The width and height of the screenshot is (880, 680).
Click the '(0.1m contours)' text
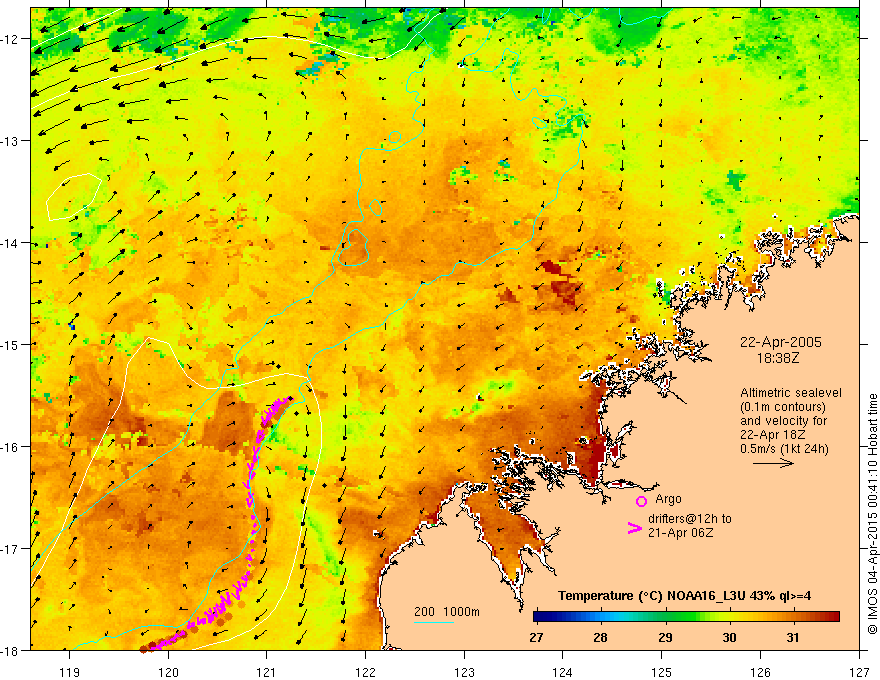click(x=783, y=407)
